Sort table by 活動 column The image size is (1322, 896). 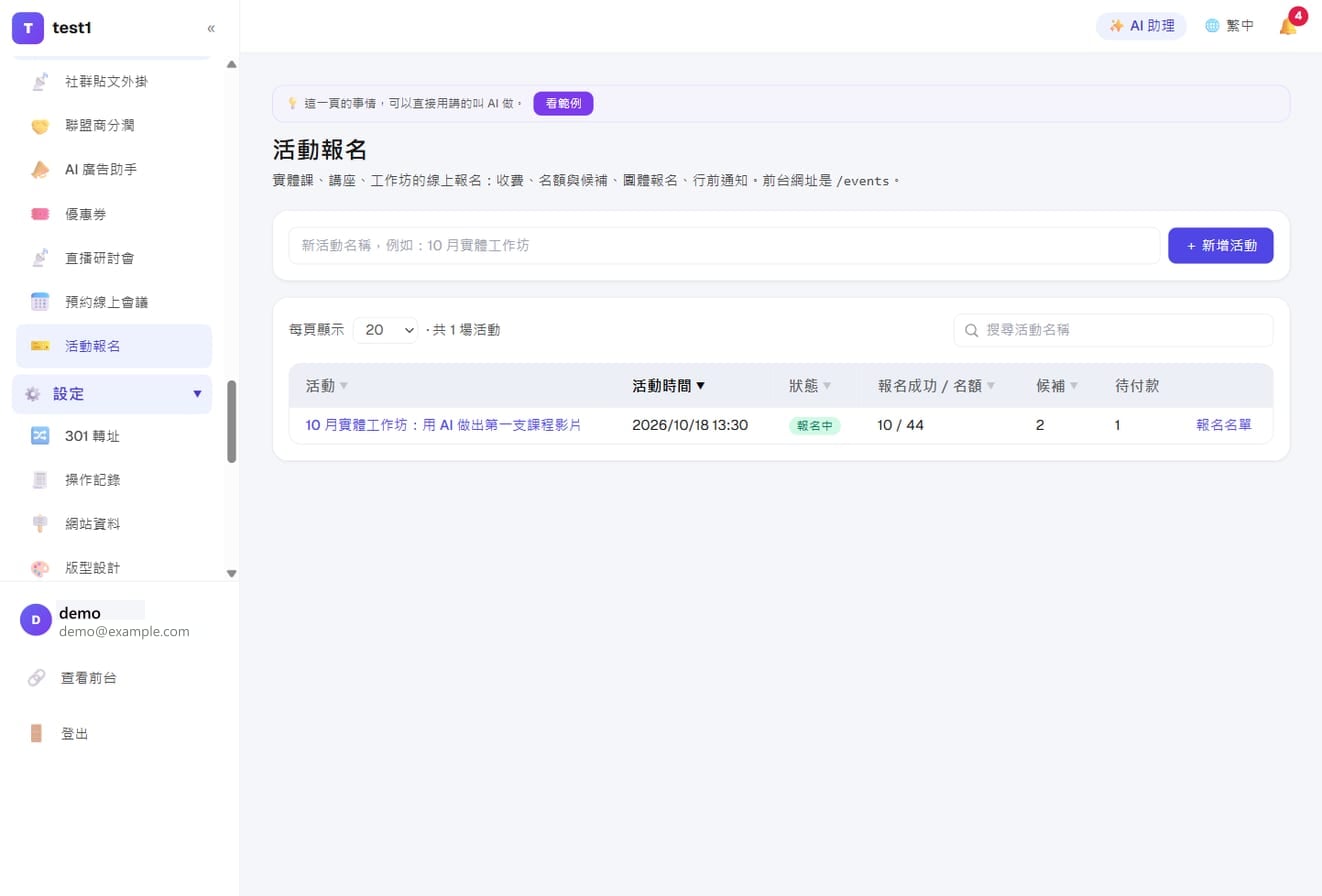pyautogui.click(x=327, y=385)
